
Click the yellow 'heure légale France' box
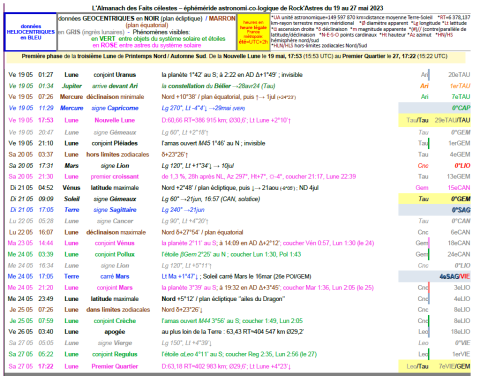[x=253, y=32]
